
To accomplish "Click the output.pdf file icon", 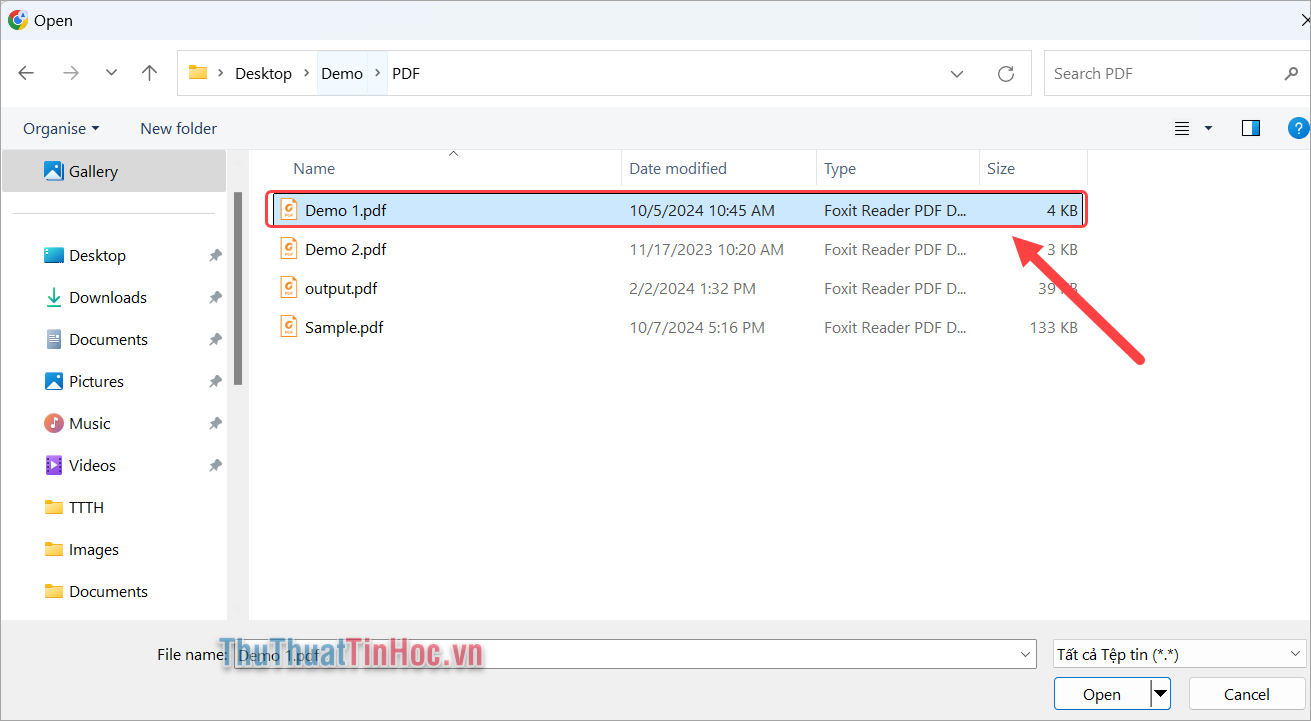I will (289, 288).
